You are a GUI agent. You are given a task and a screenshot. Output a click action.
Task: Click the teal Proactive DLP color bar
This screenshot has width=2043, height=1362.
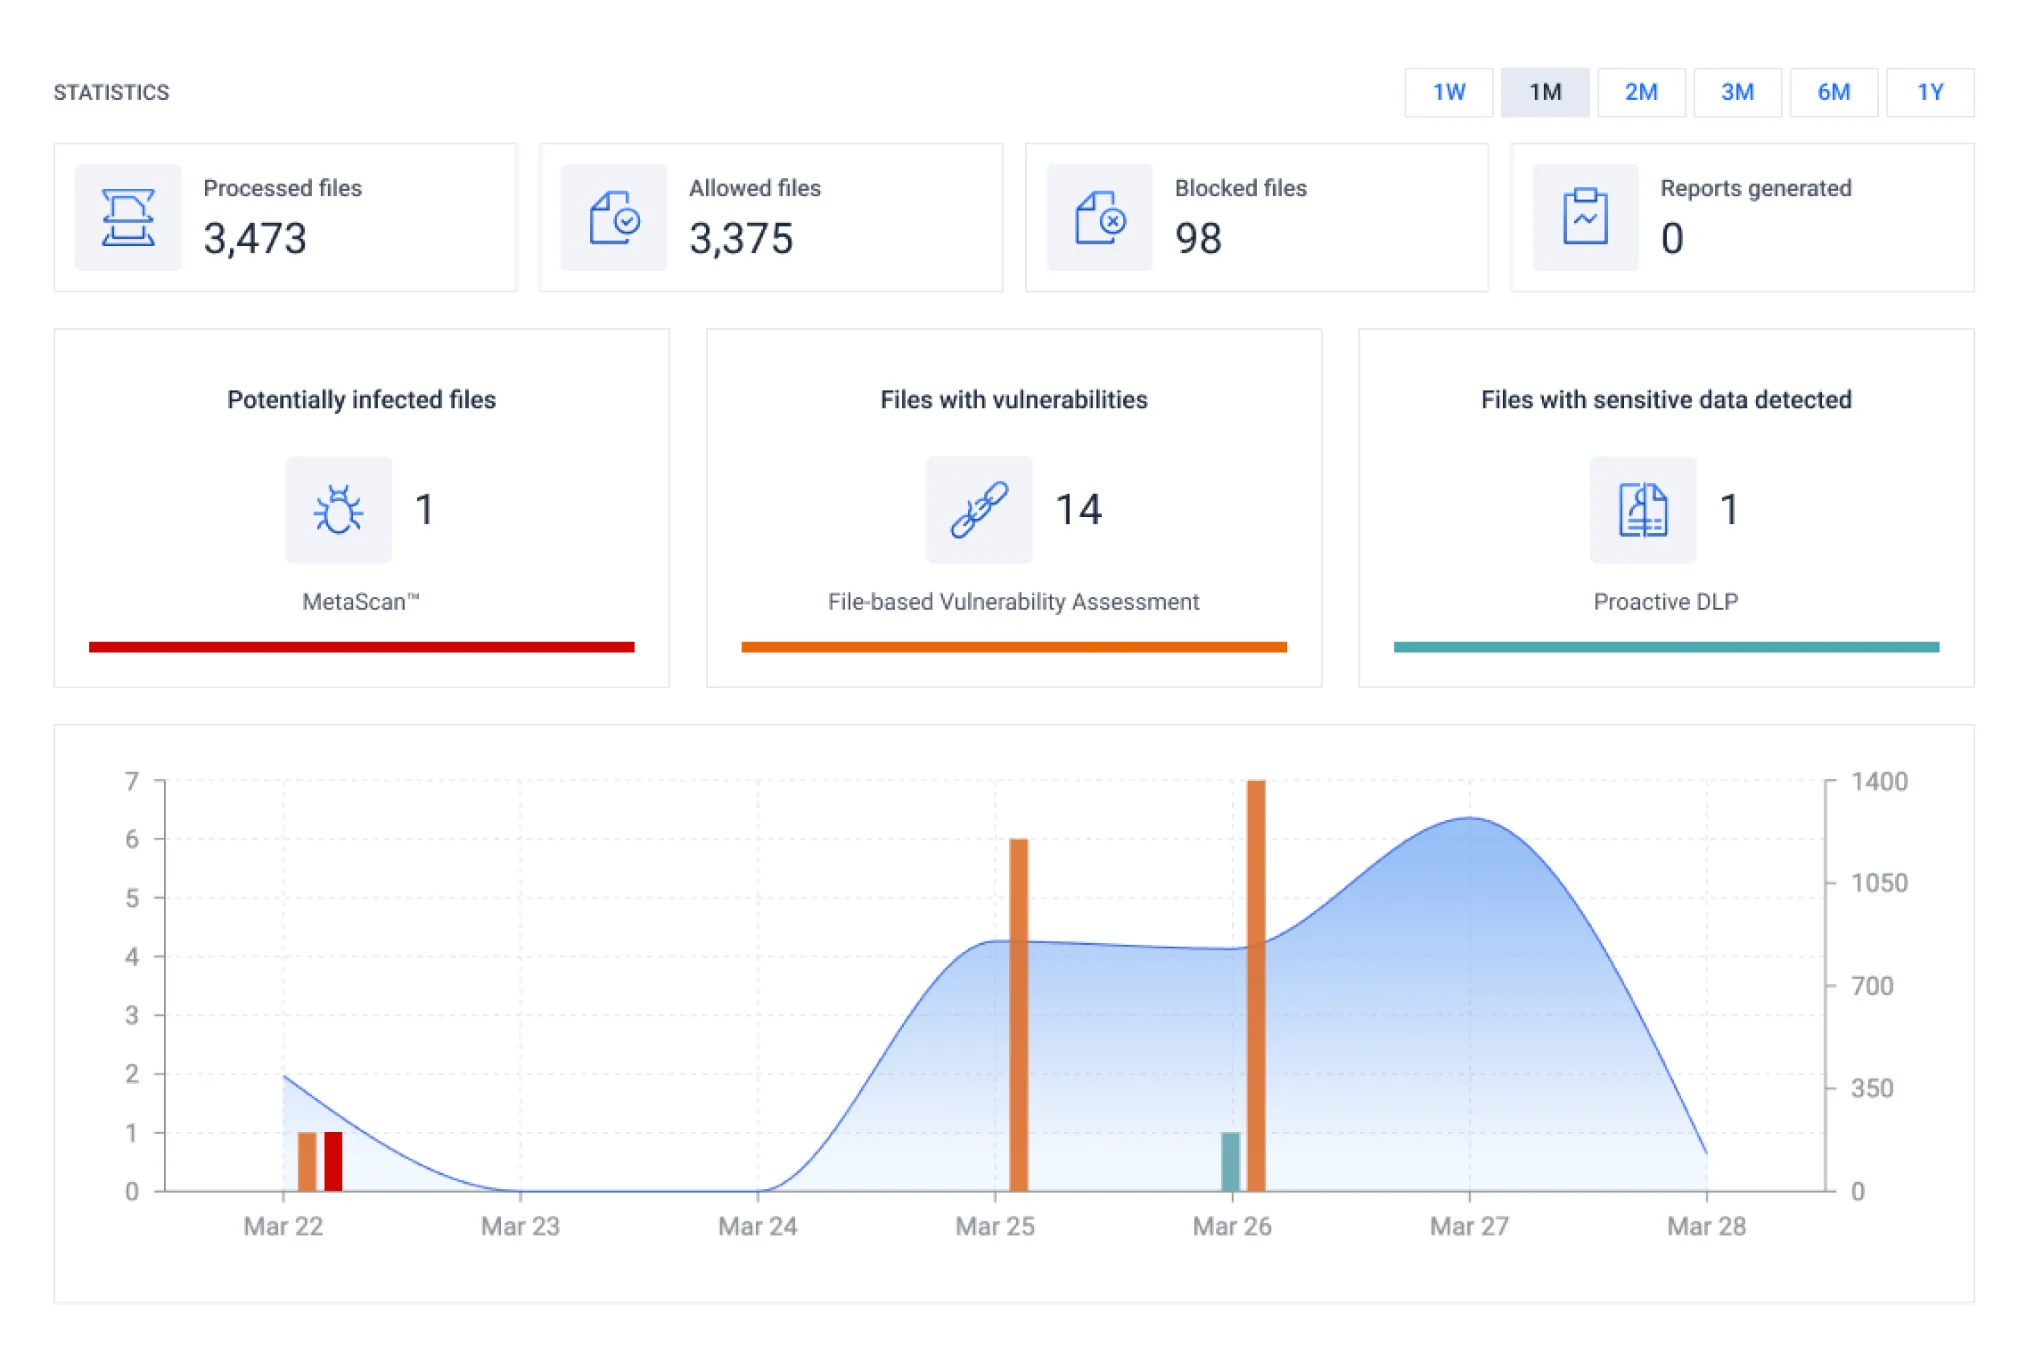tap(1666, 647)
